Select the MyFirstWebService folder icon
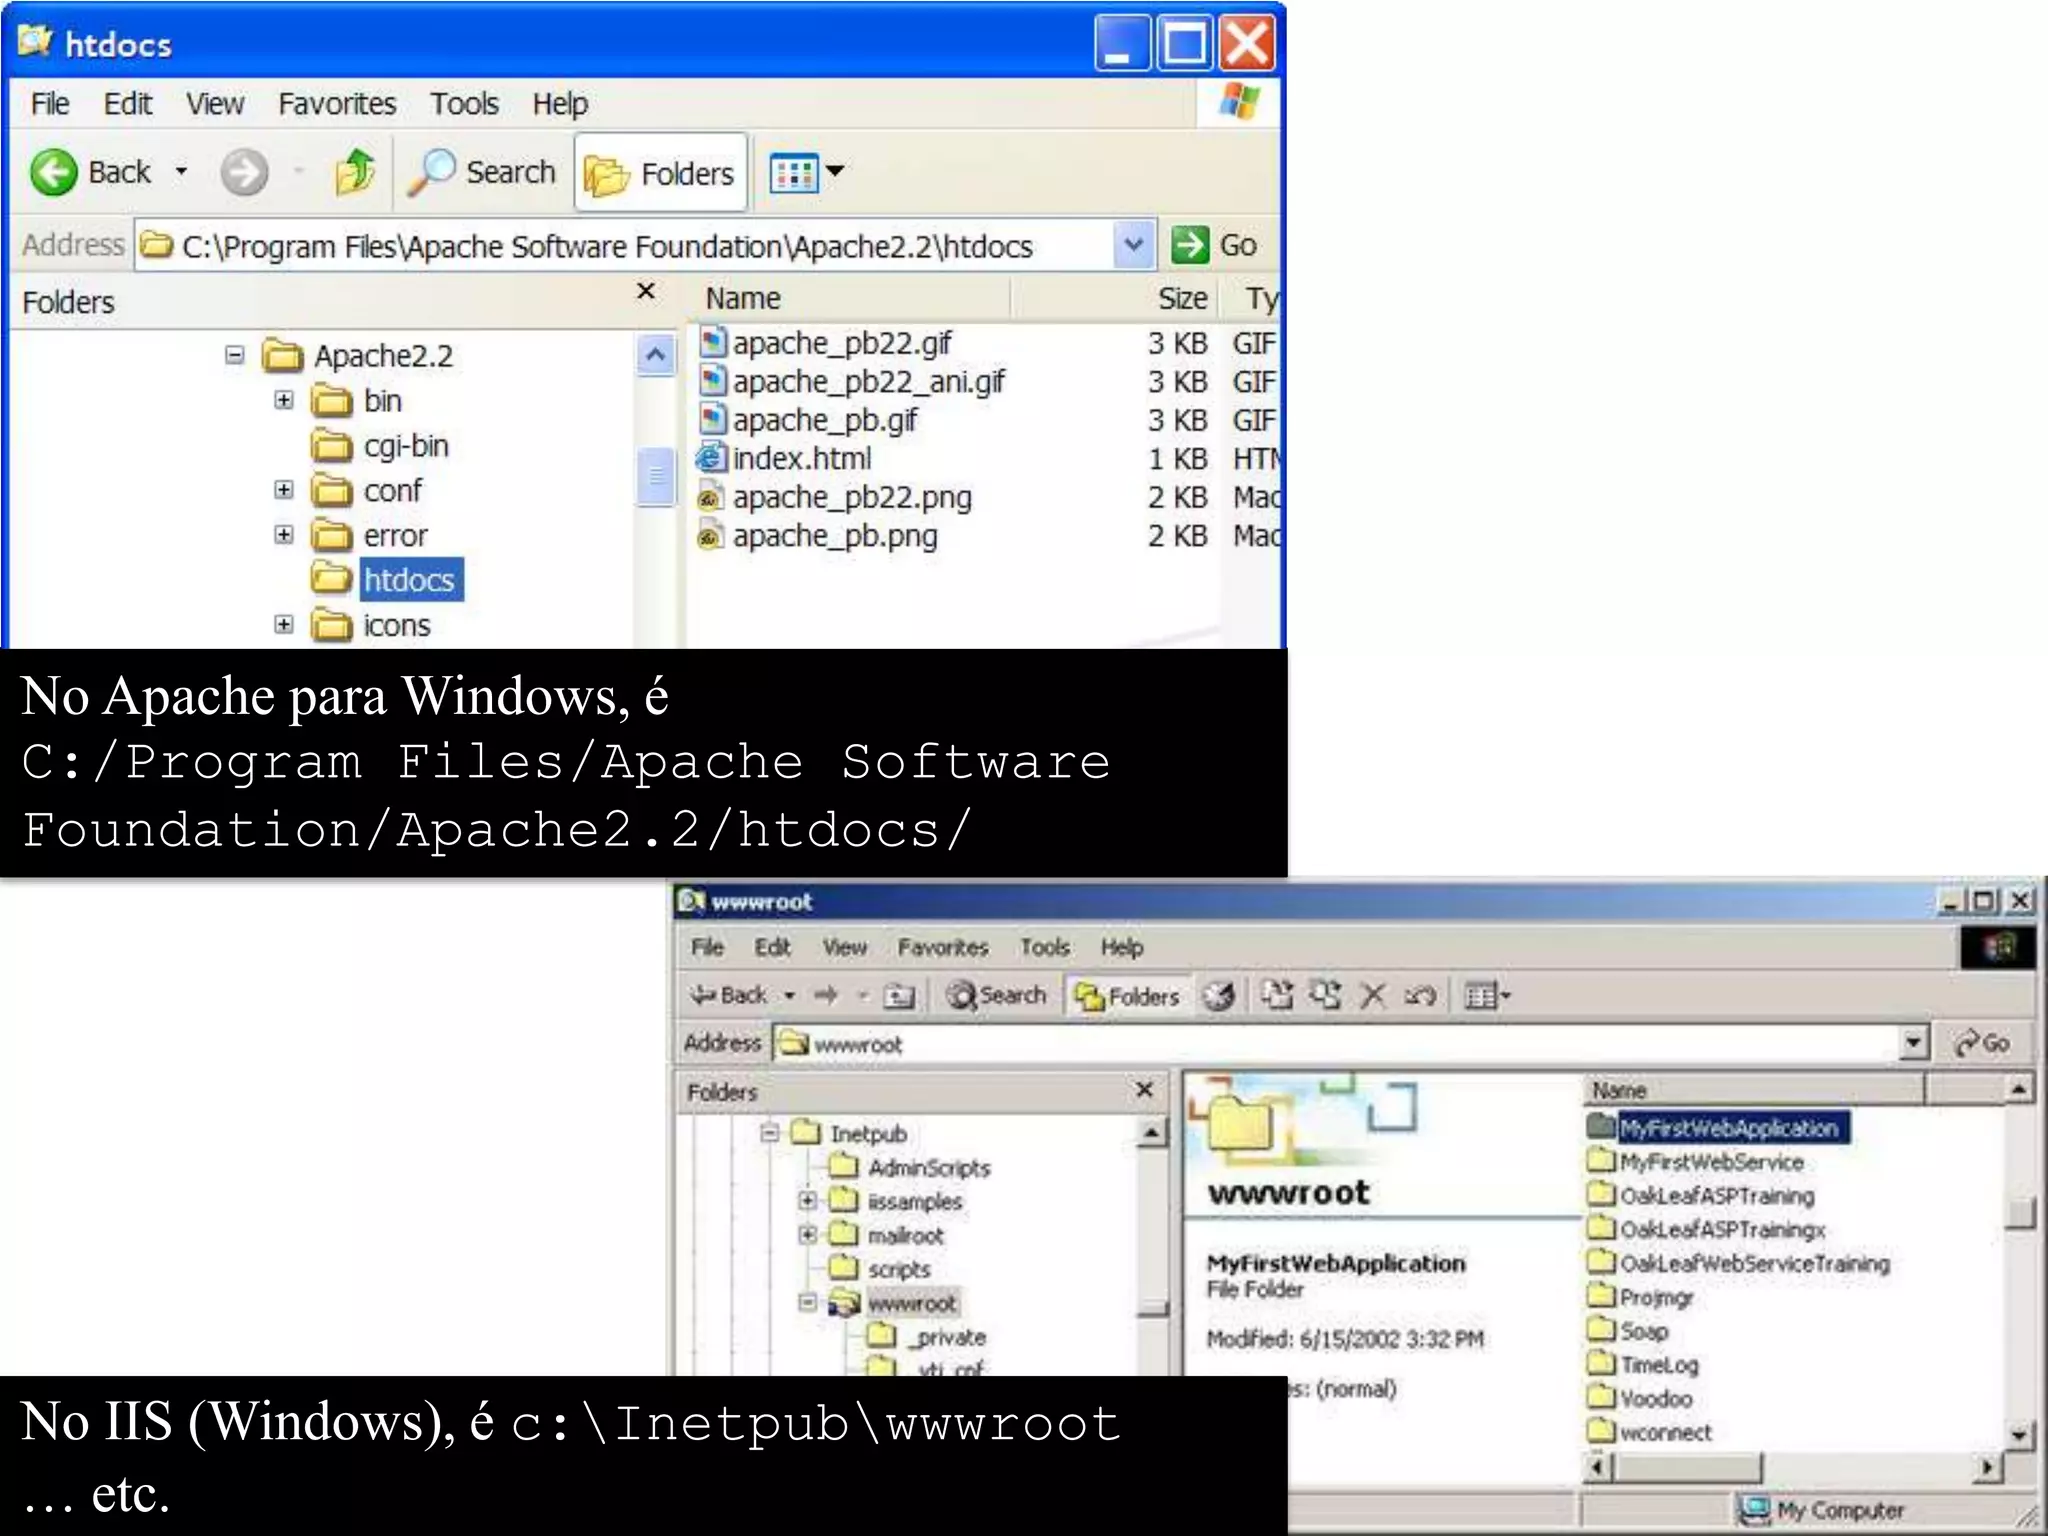2048x1536 pixels. tap(1602, 1161)
